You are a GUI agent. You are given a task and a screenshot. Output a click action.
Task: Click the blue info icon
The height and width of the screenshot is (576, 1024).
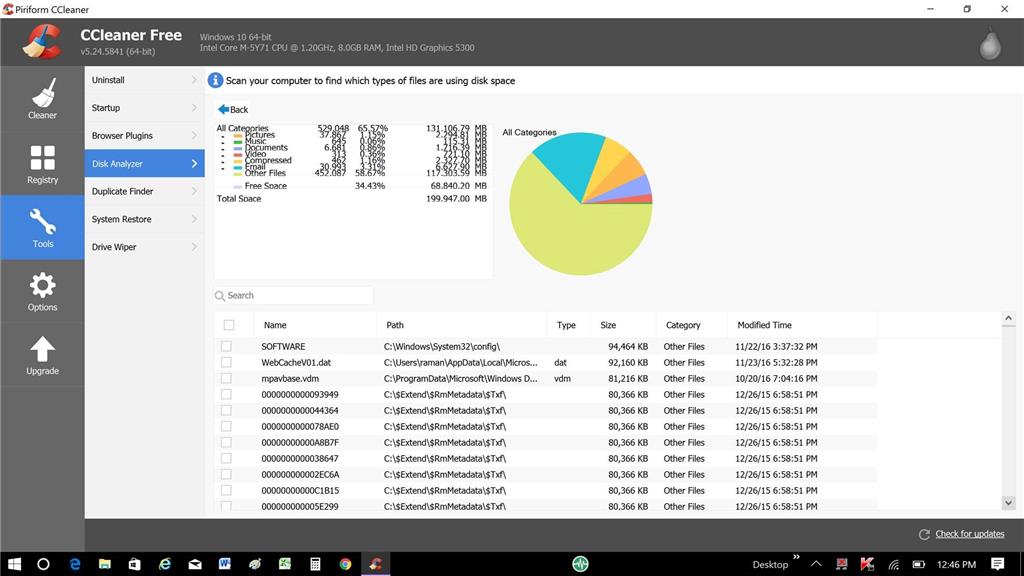click(x=215, y=80)
